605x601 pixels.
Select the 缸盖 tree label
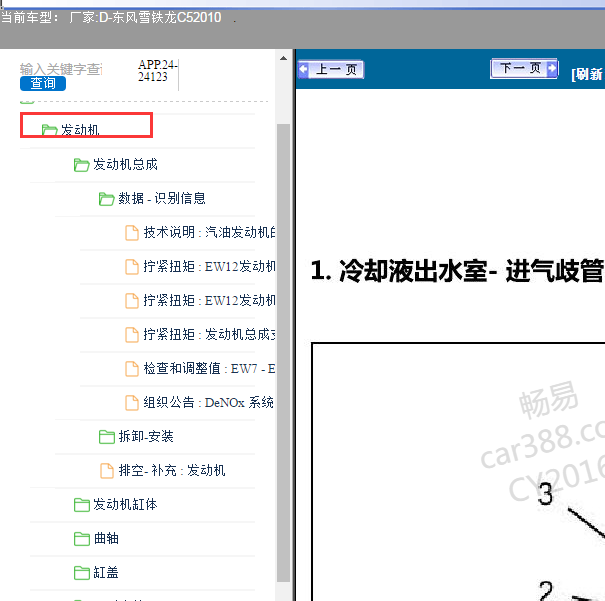coord(106,572)
